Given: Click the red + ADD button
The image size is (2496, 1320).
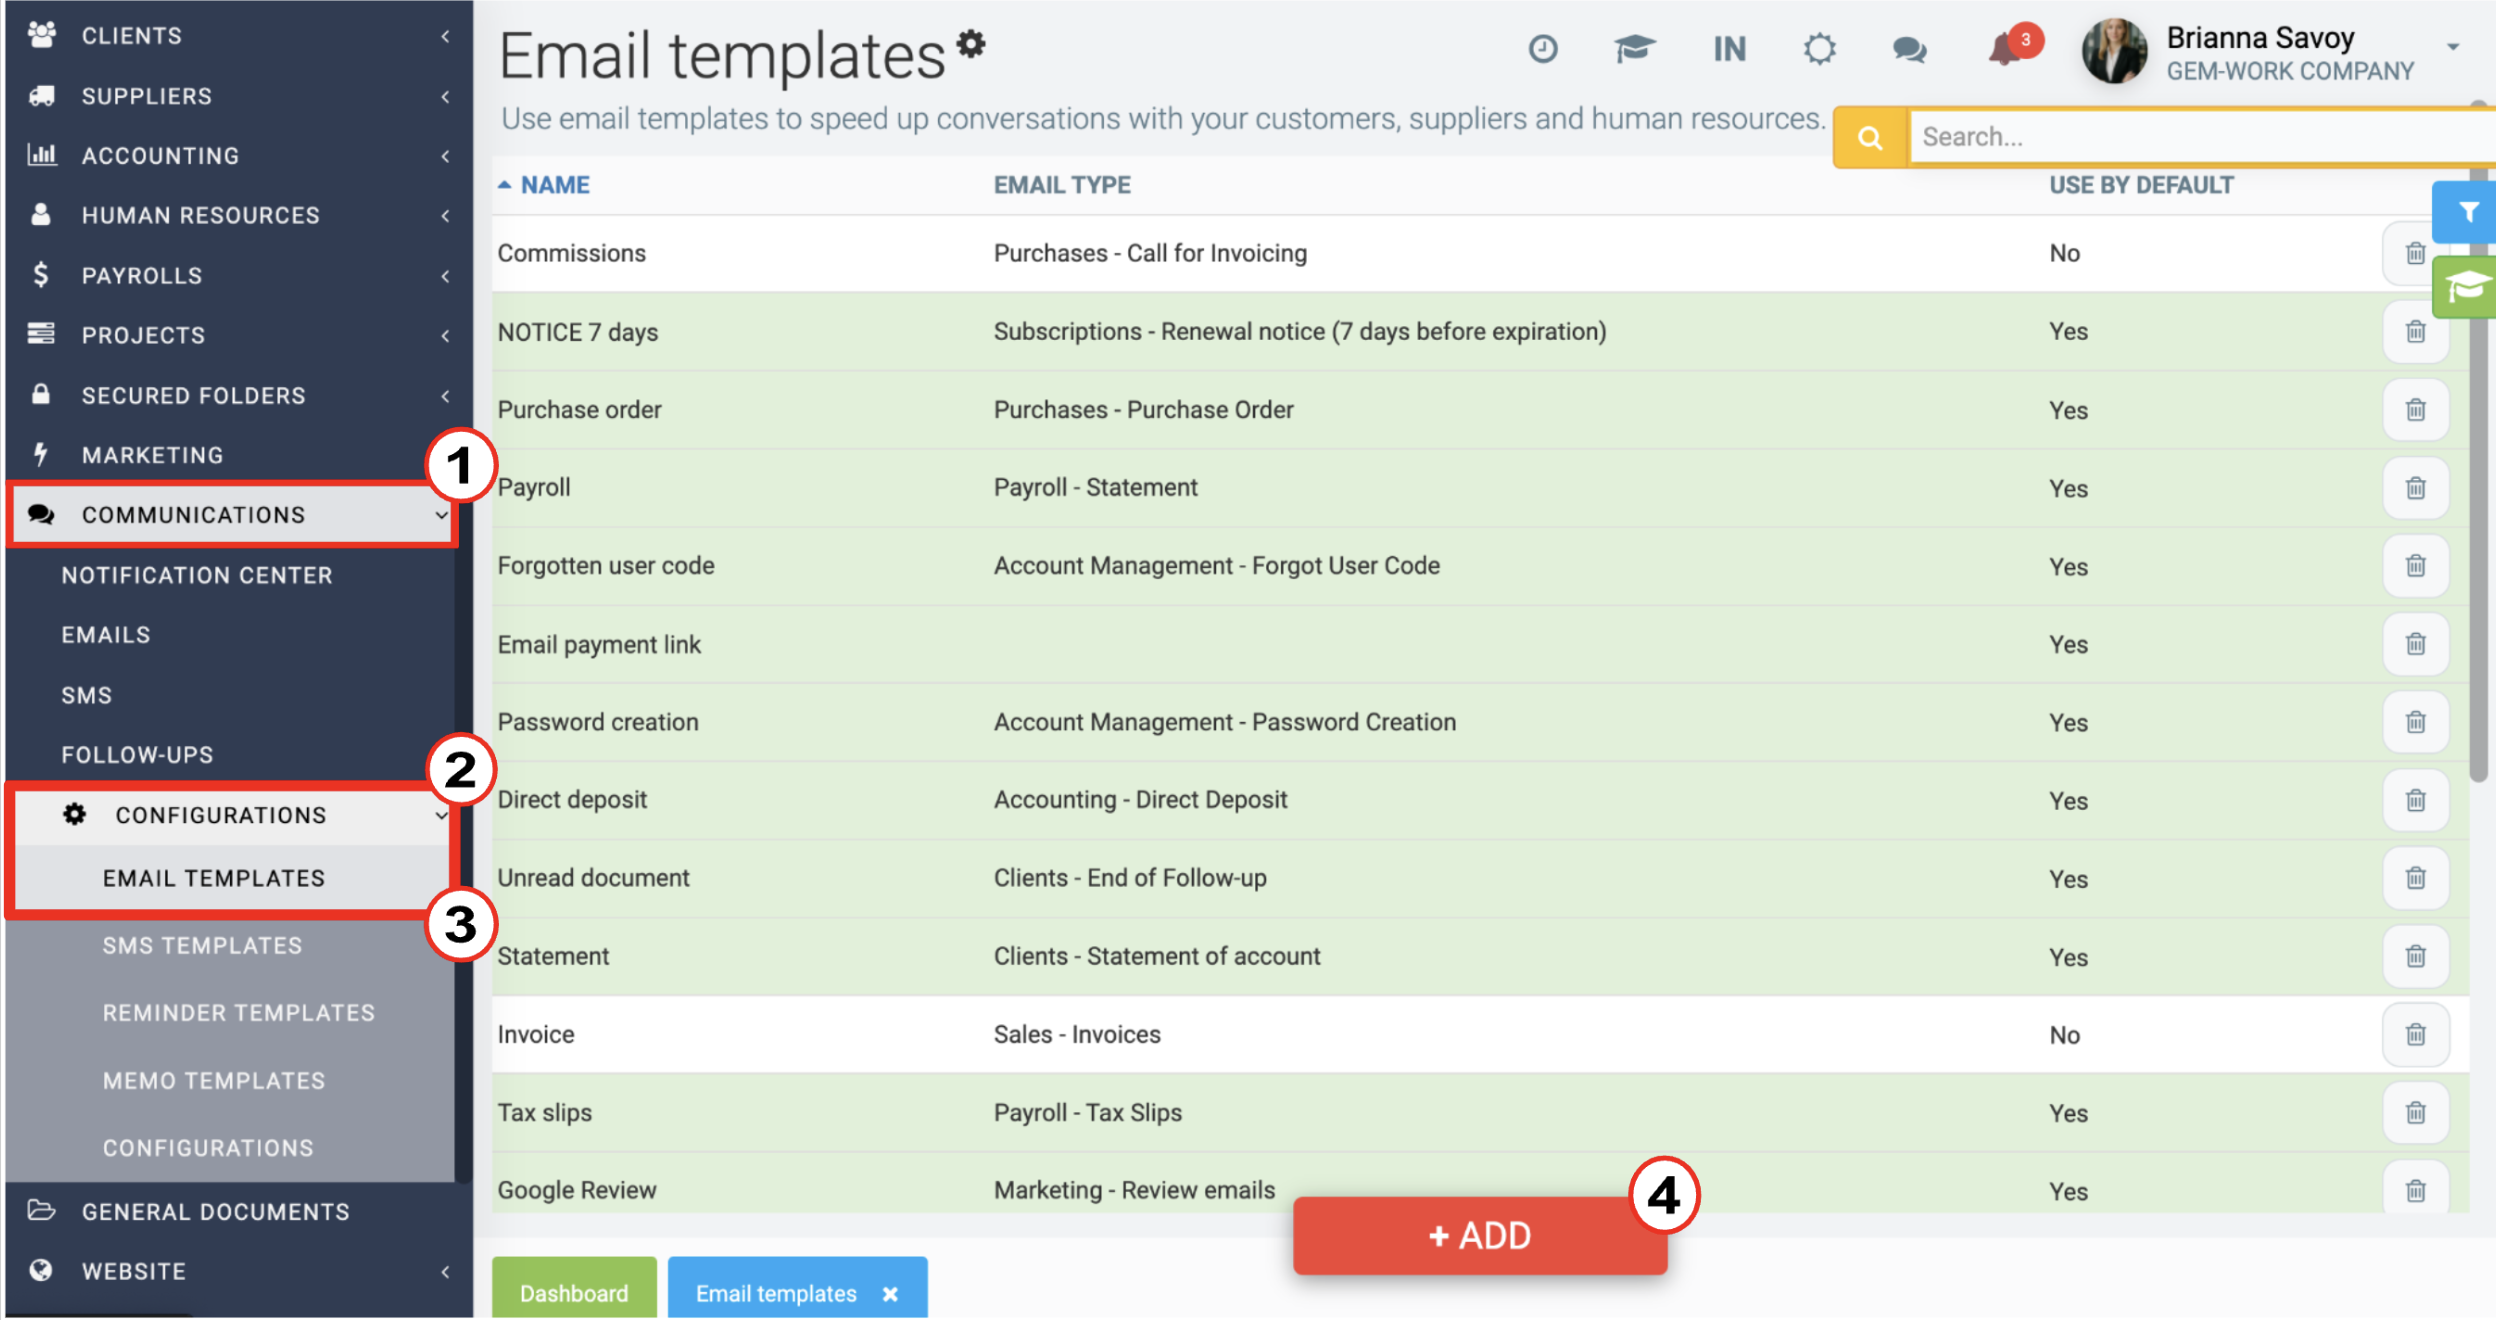Looking at the screenshot, I should 1480,1236.
